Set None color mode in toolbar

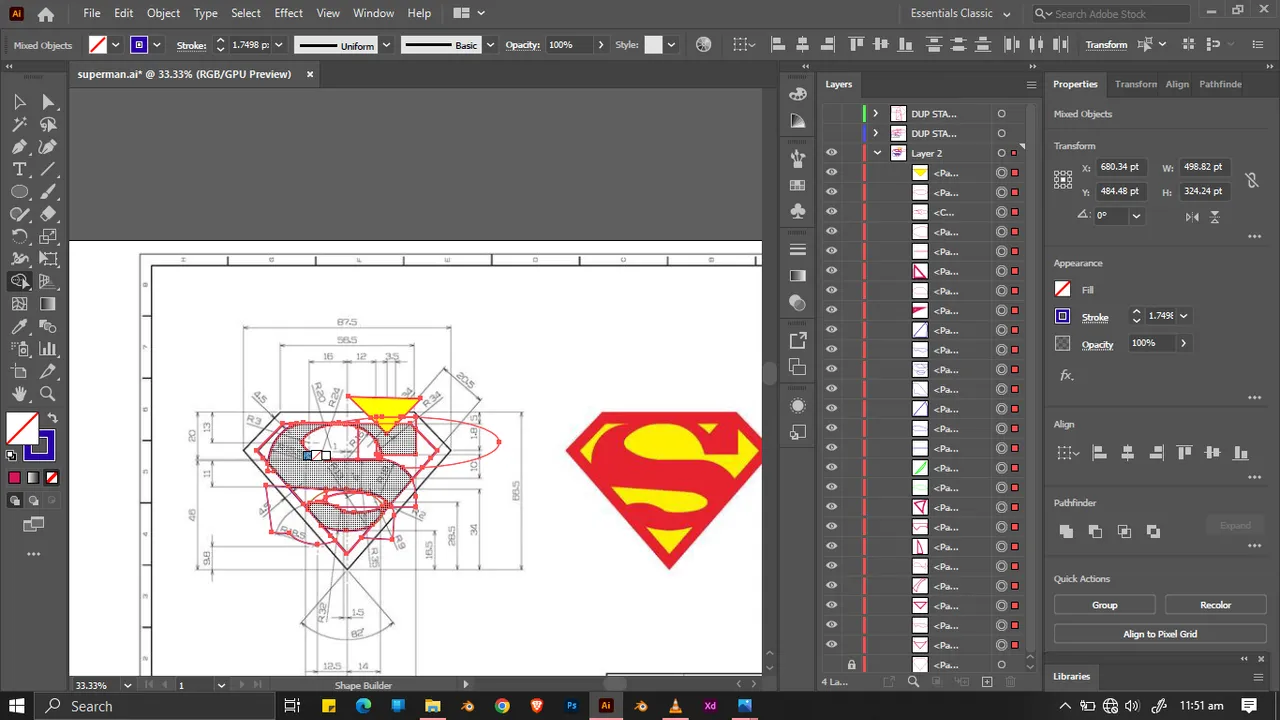click(x=52, y=478)
